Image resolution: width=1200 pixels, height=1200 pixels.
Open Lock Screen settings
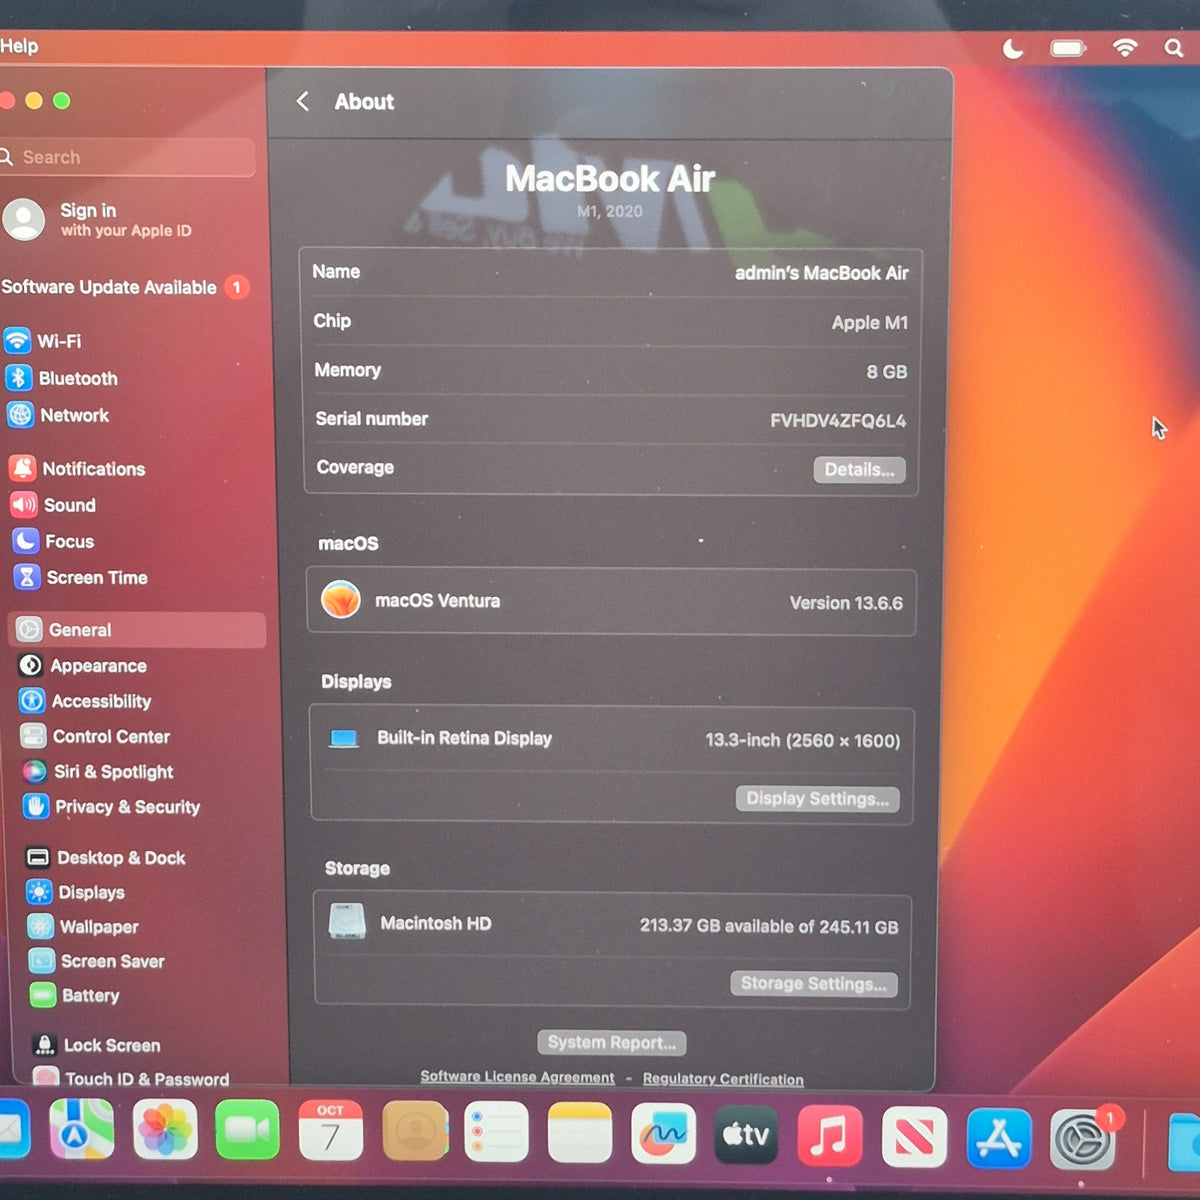click(x=96, y=1045)
